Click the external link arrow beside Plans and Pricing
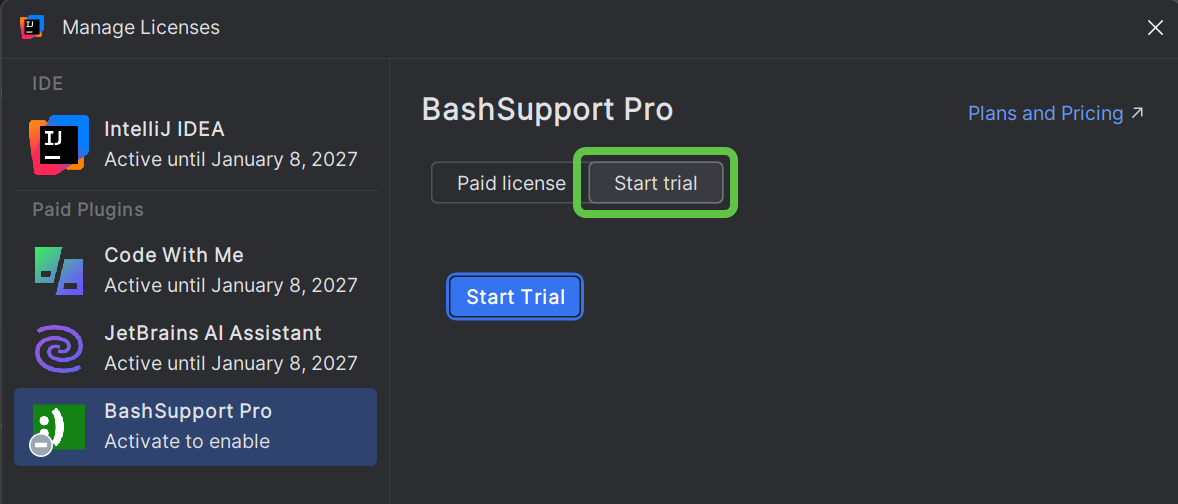The width and height of the screenshot is (1178, 504). point(1137,113)
